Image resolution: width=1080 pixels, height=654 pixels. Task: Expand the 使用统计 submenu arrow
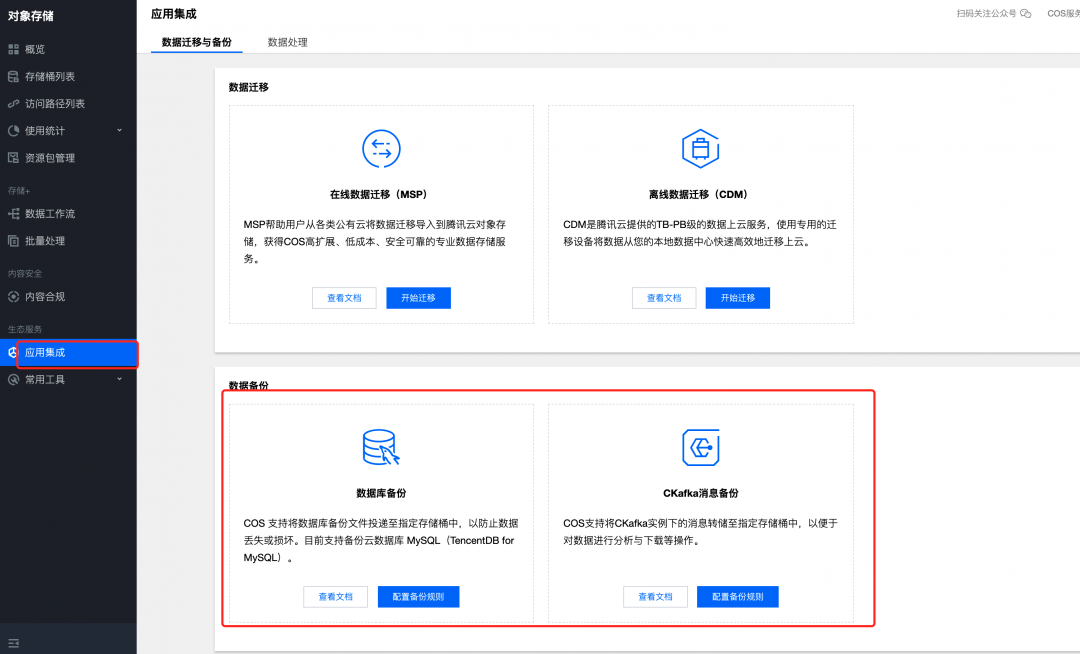click(119, 131)
